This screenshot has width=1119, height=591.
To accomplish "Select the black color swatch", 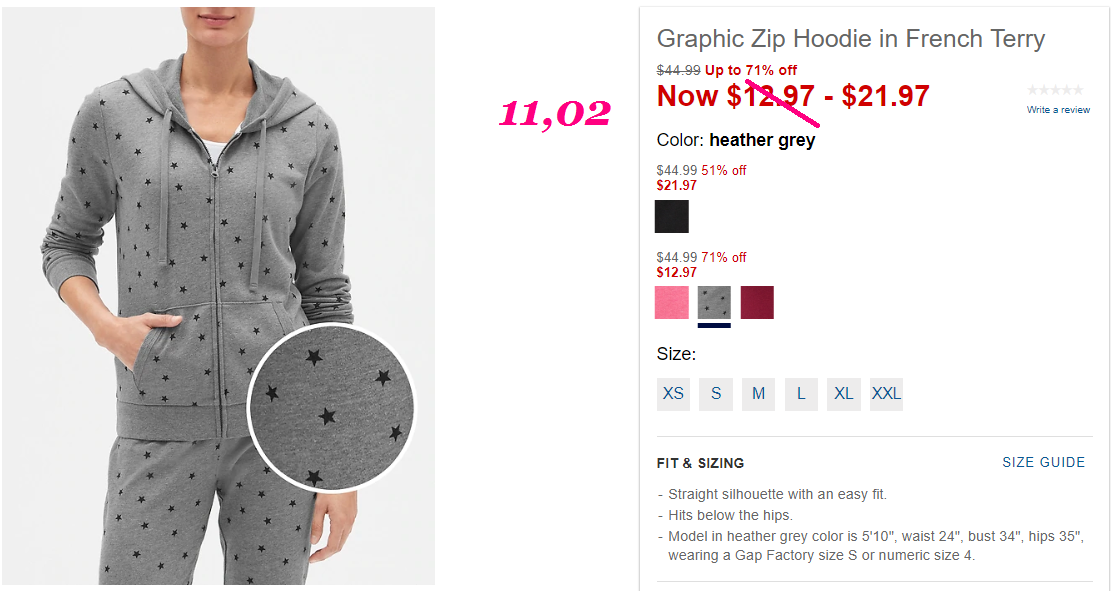I will pos(672,216).
